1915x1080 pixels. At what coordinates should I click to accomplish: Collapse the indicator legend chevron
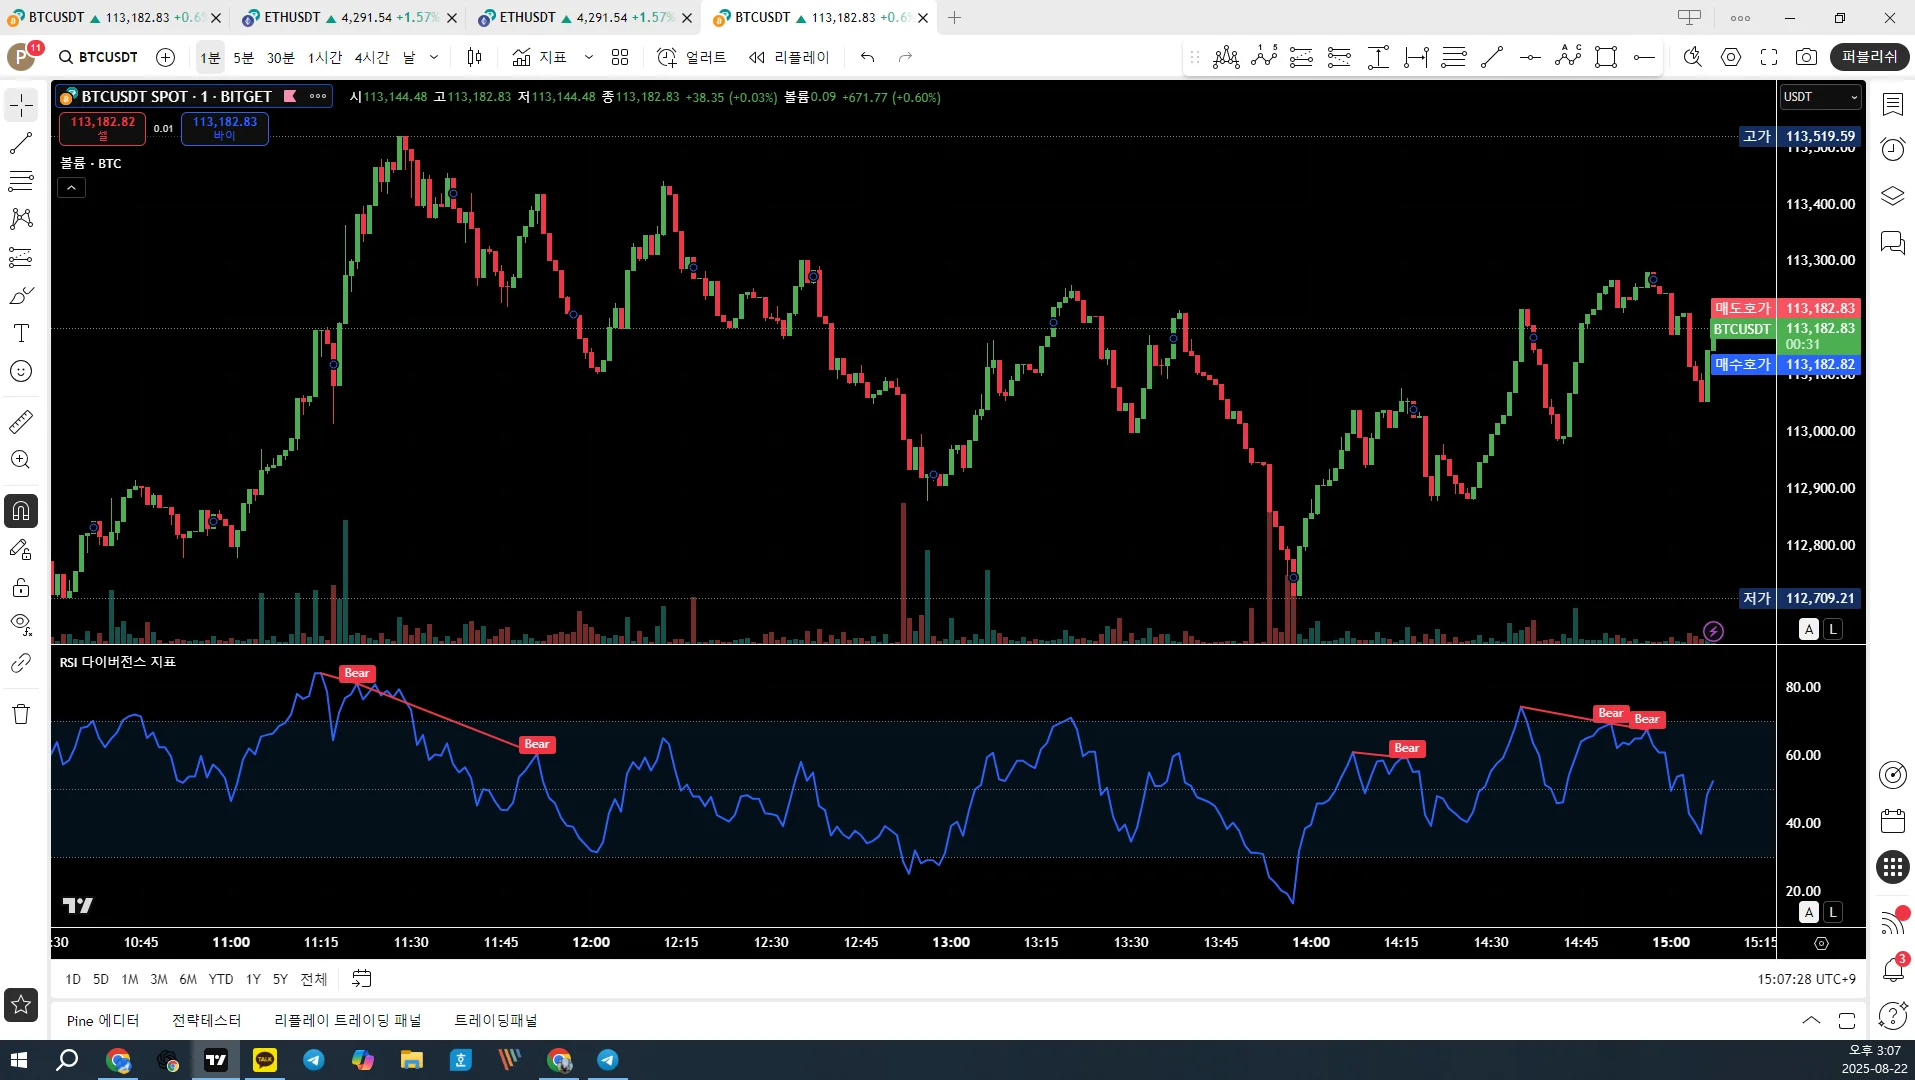click(x=71, y=188)
